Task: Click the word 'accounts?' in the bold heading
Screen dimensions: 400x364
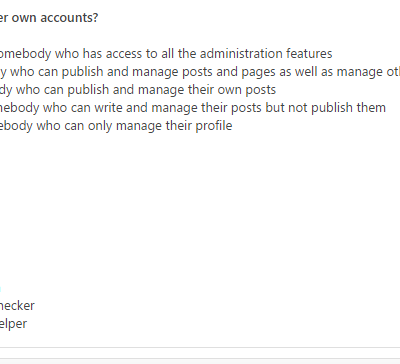Action: coord(69,18)
